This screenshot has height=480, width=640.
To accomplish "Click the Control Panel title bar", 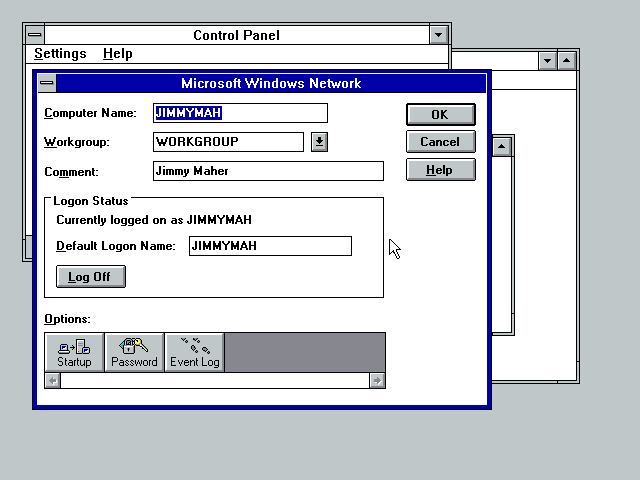I will pos(236,35).
